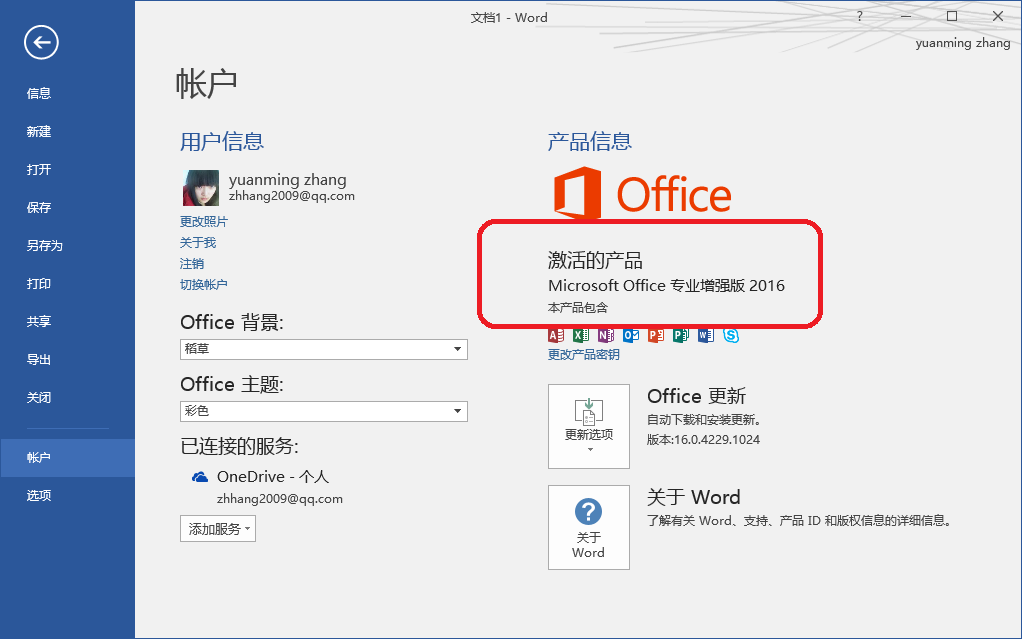This screenshot has height=639, width=1022.
Task: Close the Word window
Action: (x=998, y=16)
